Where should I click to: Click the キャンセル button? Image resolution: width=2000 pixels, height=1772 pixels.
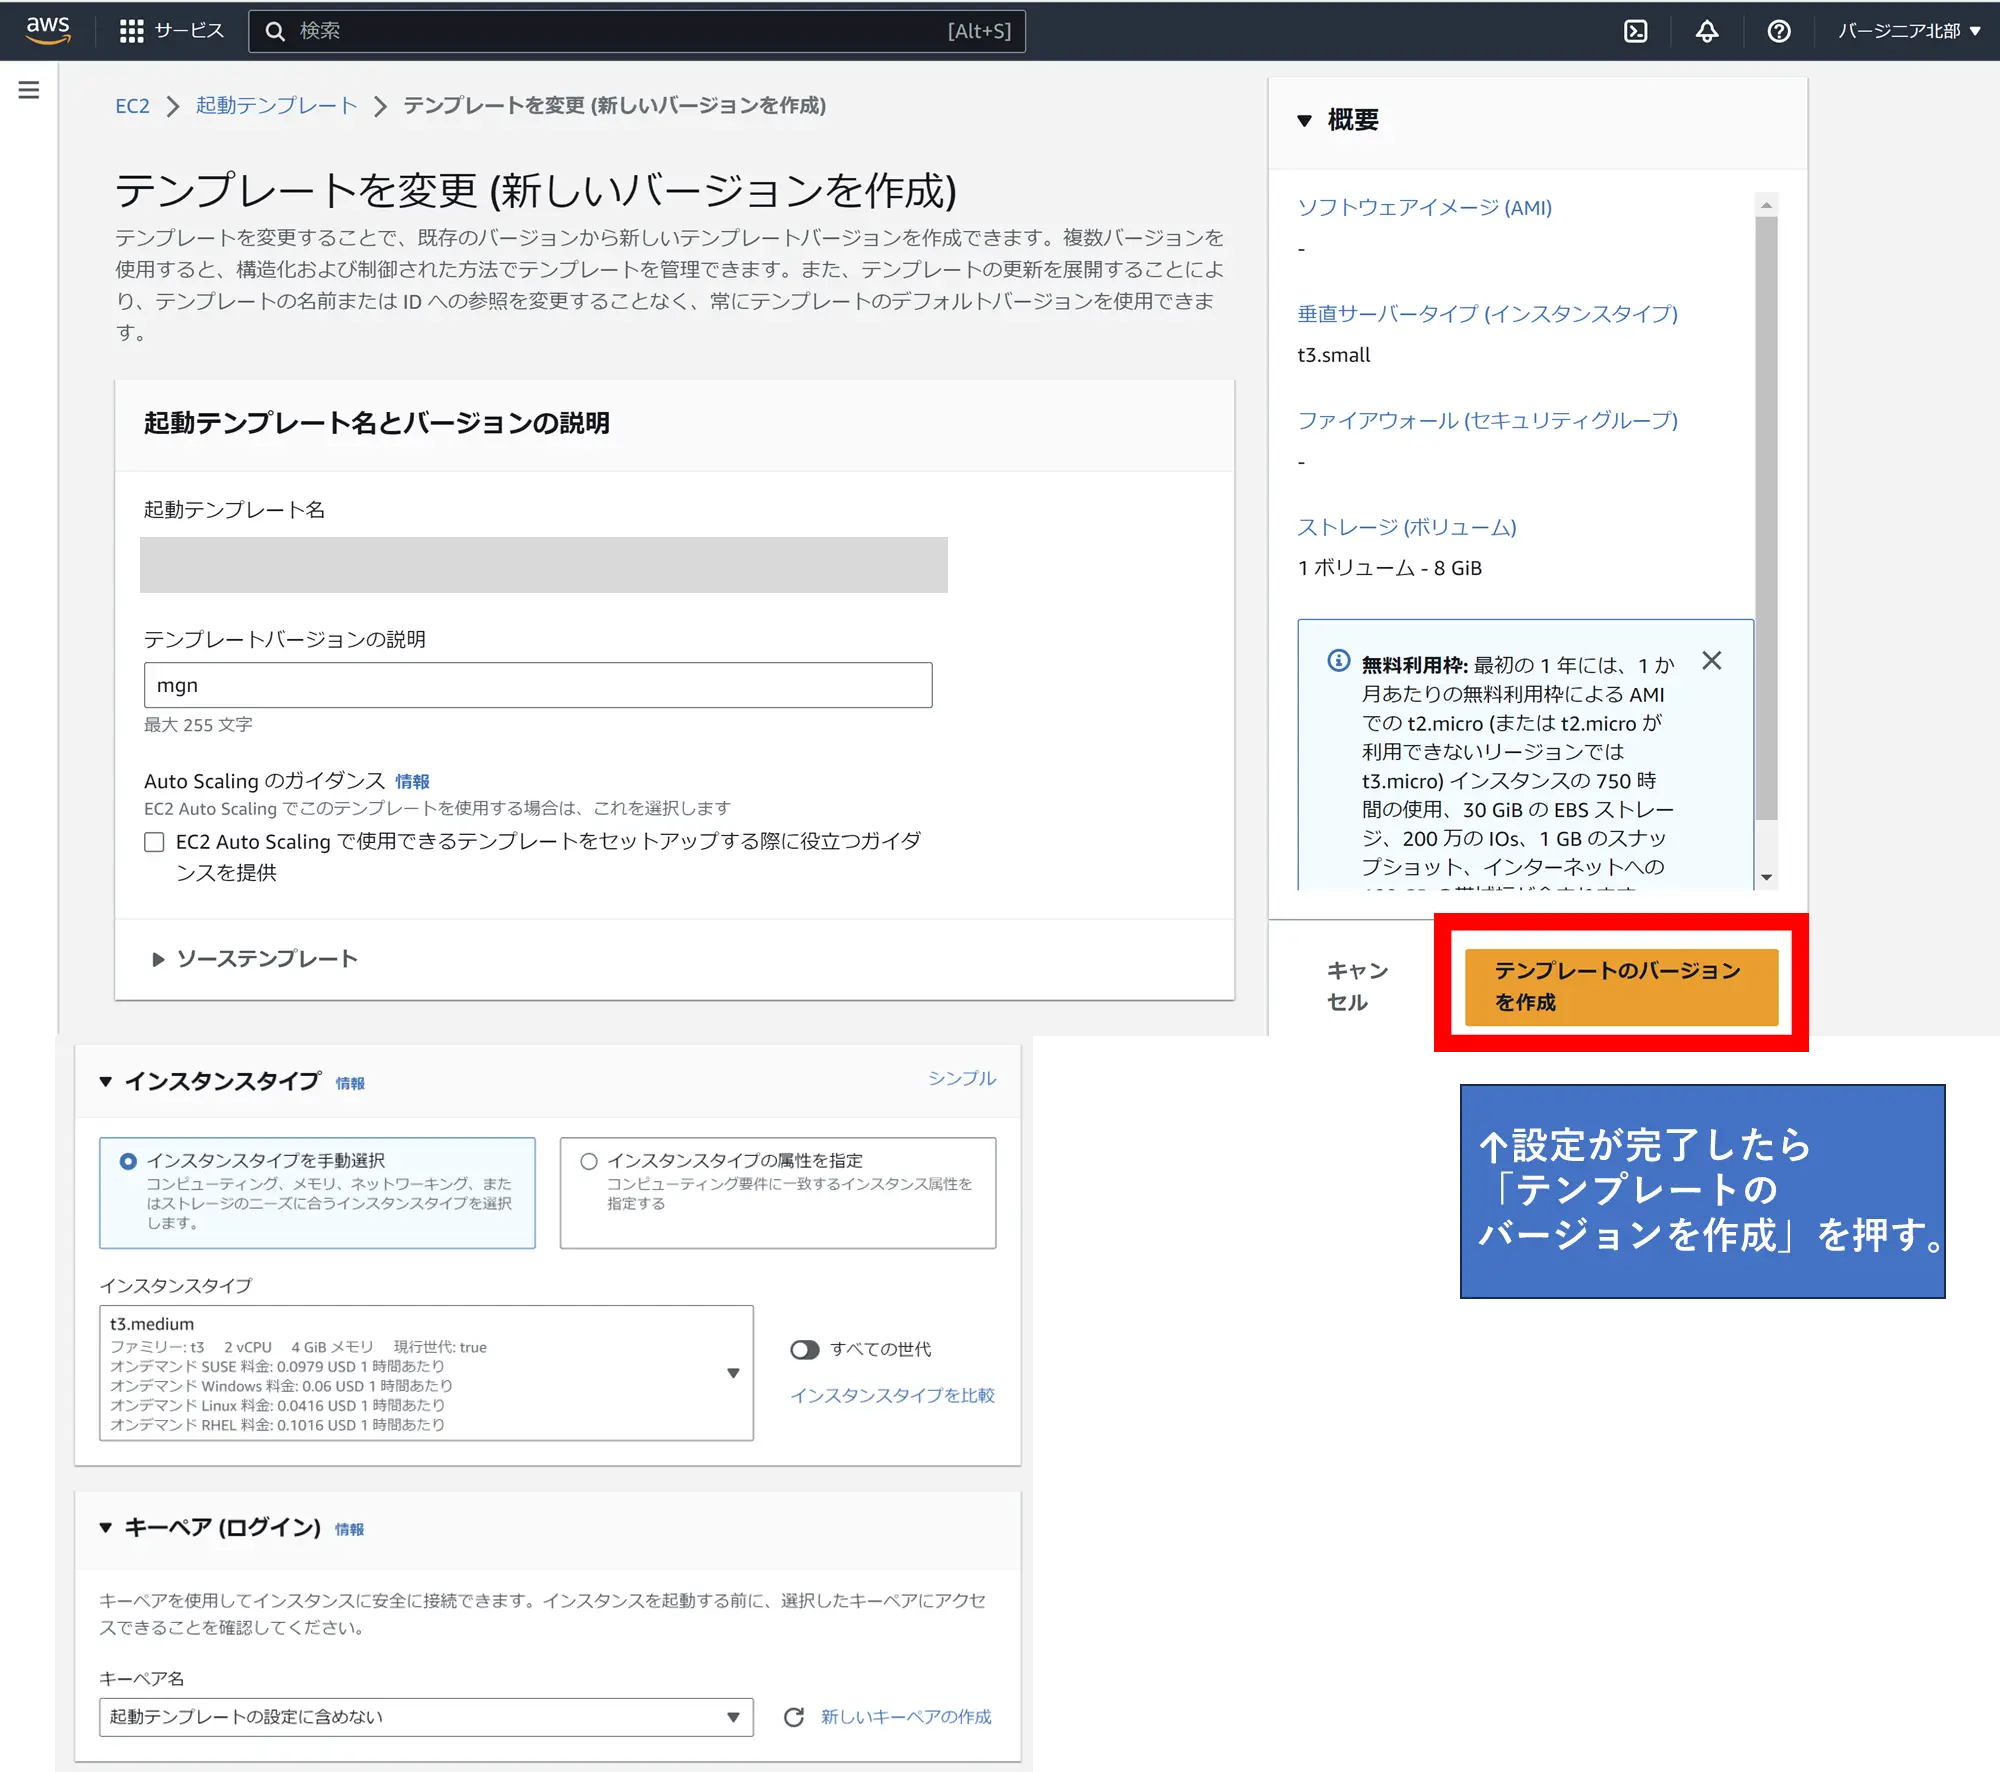pos(1356,986)
